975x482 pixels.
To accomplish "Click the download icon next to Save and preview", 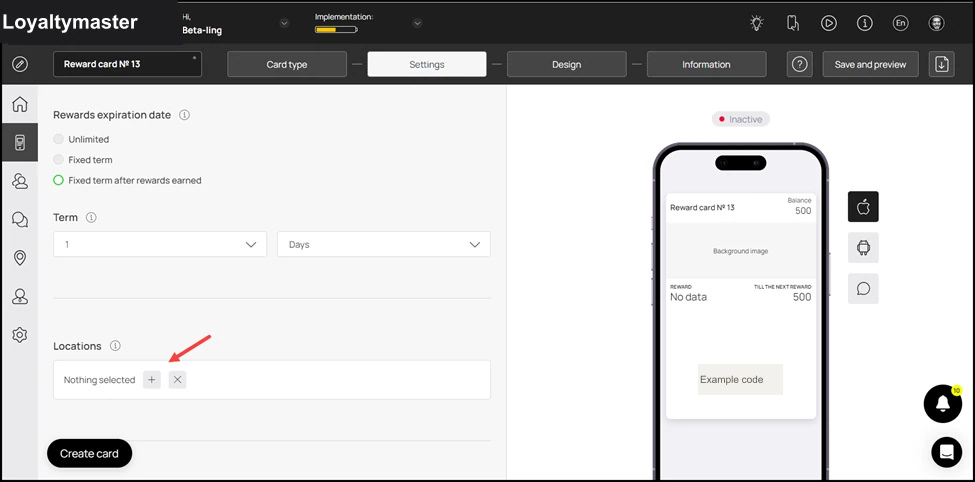I will pyautogui.click(x=941, y=64).
